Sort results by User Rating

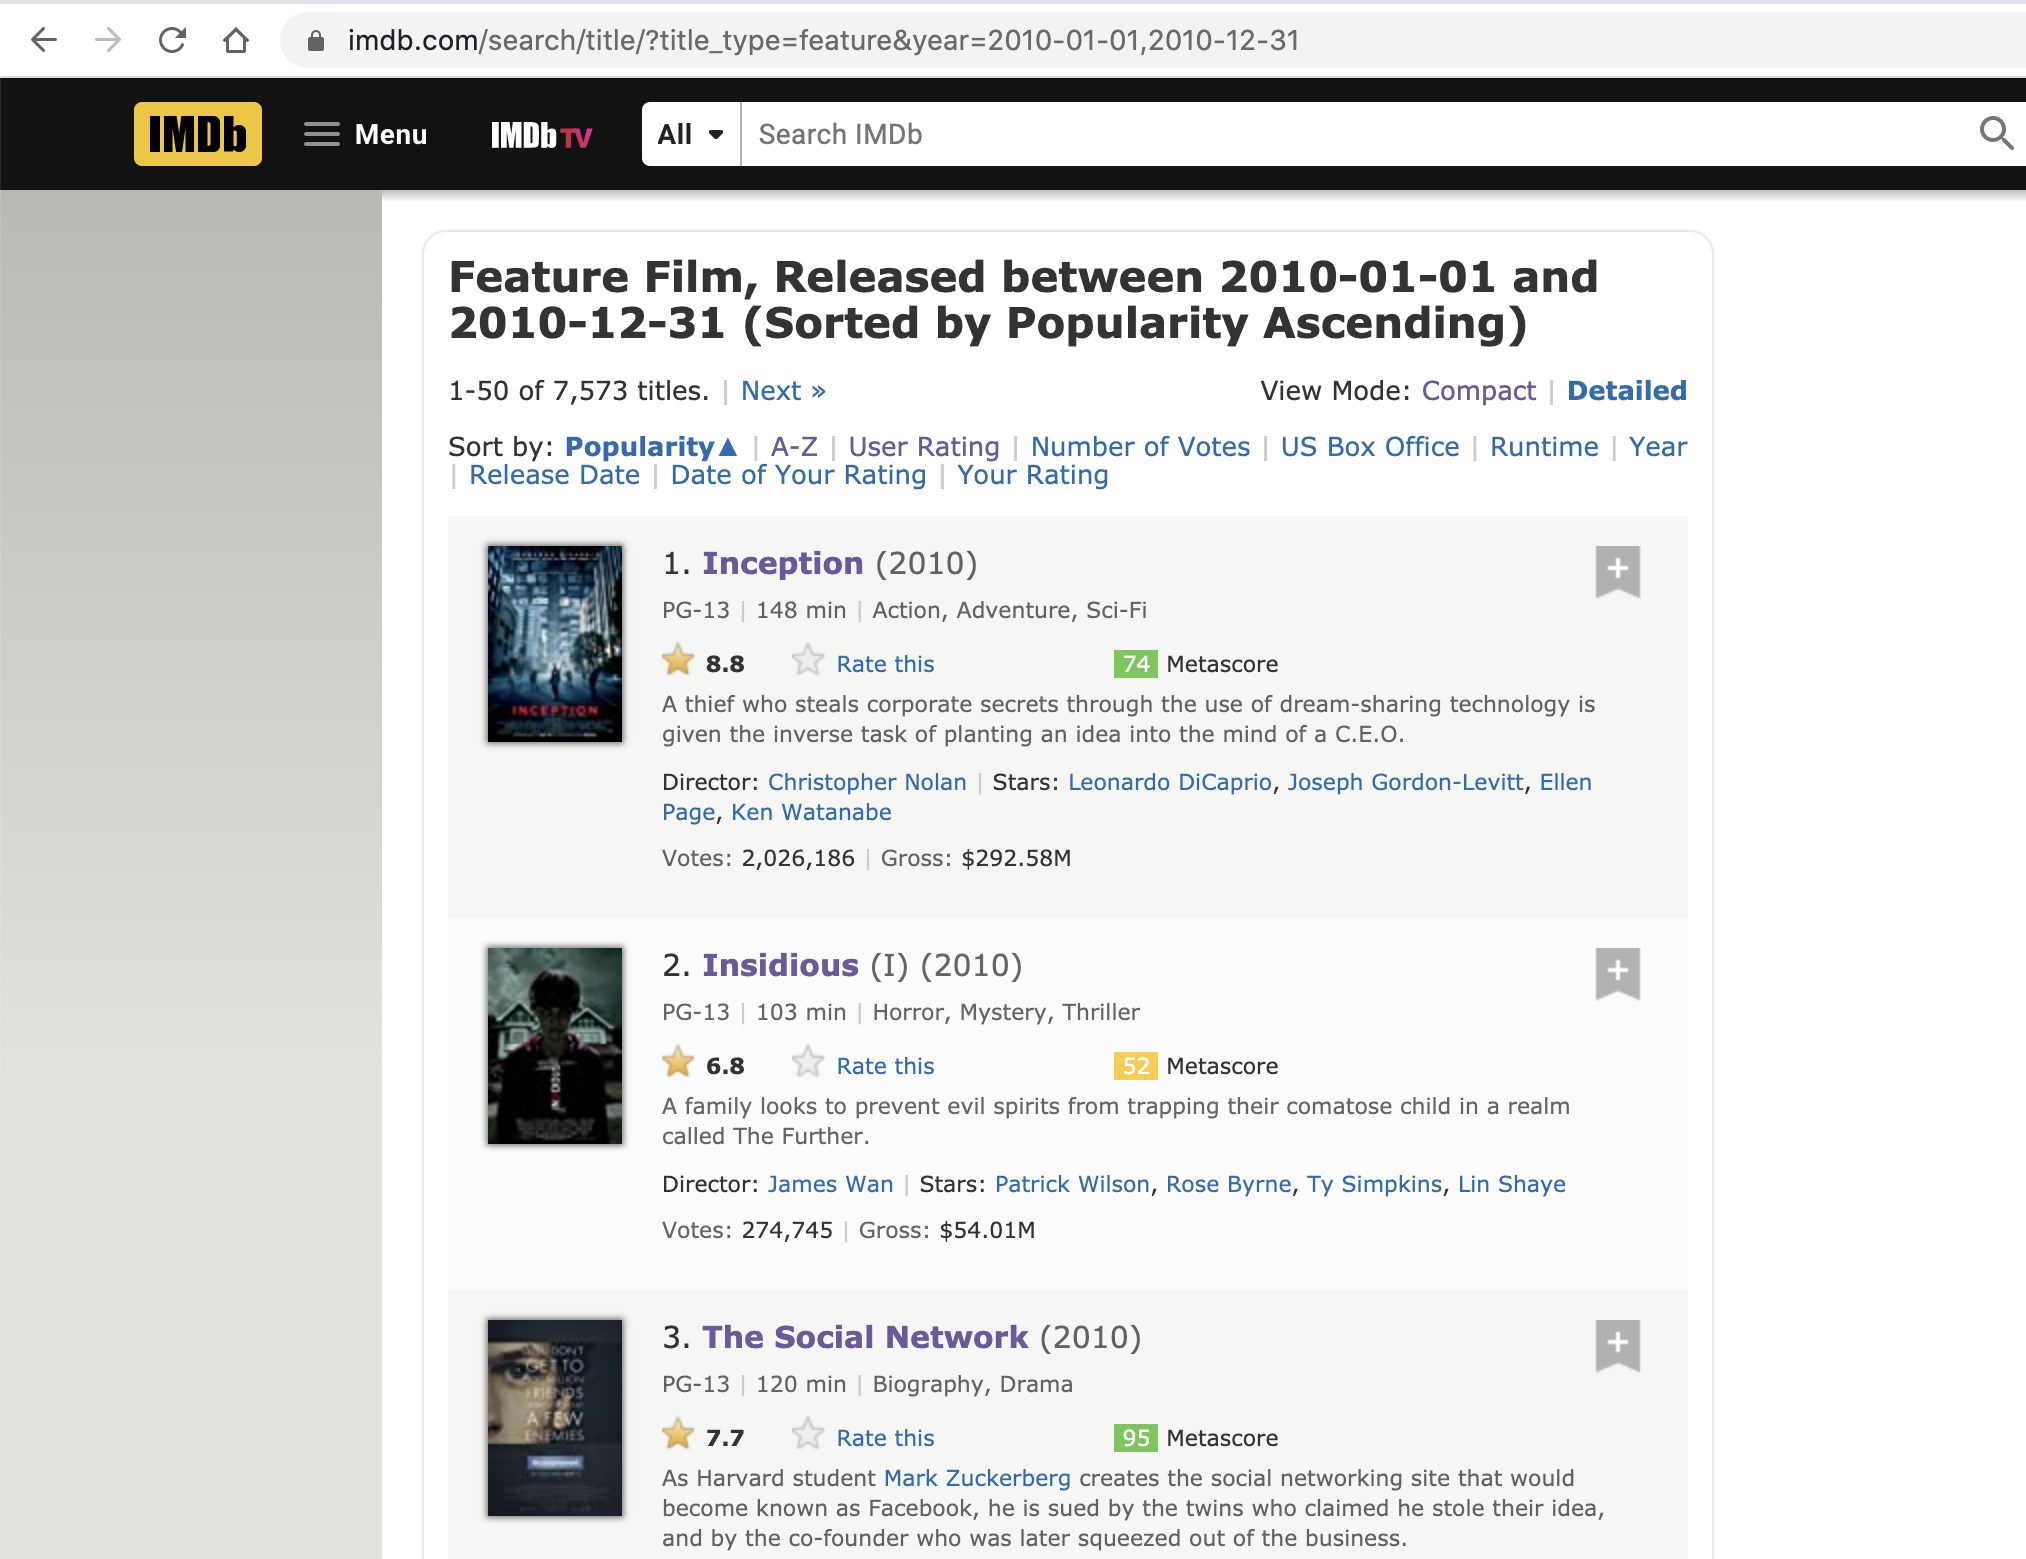[x=923, y=447]
